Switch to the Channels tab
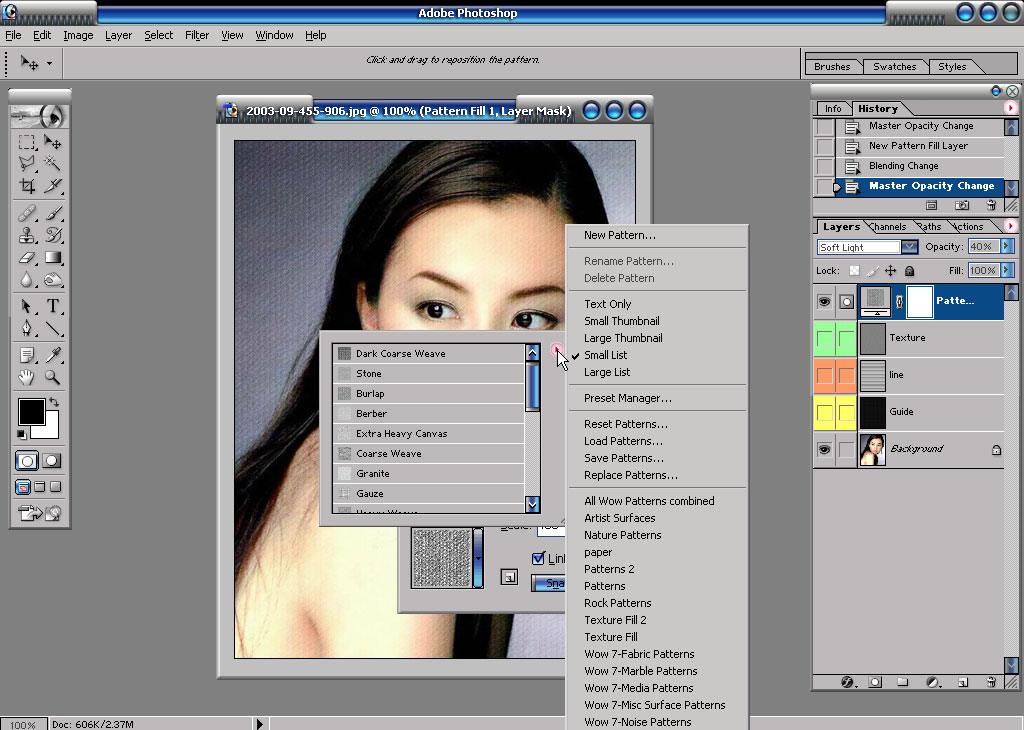Screen dimensions: 1024x730 (888, 227)
